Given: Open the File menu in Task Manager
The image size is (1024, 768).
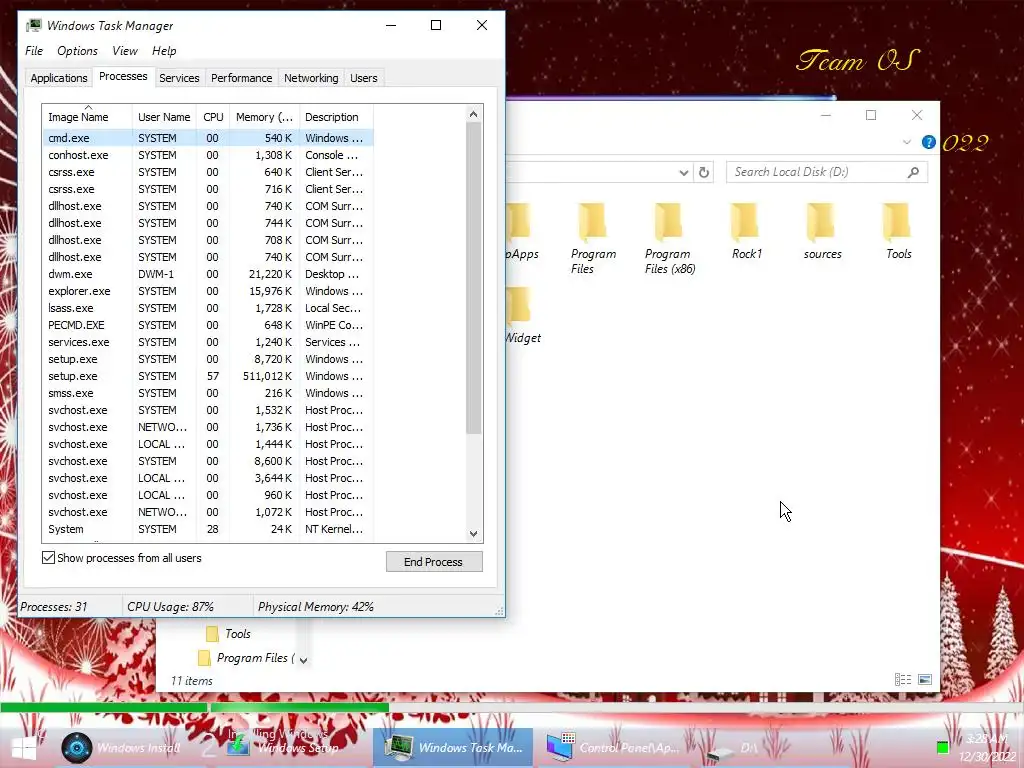Looking at the screenshot, I should pyautogui.click(x=34, y=51).
